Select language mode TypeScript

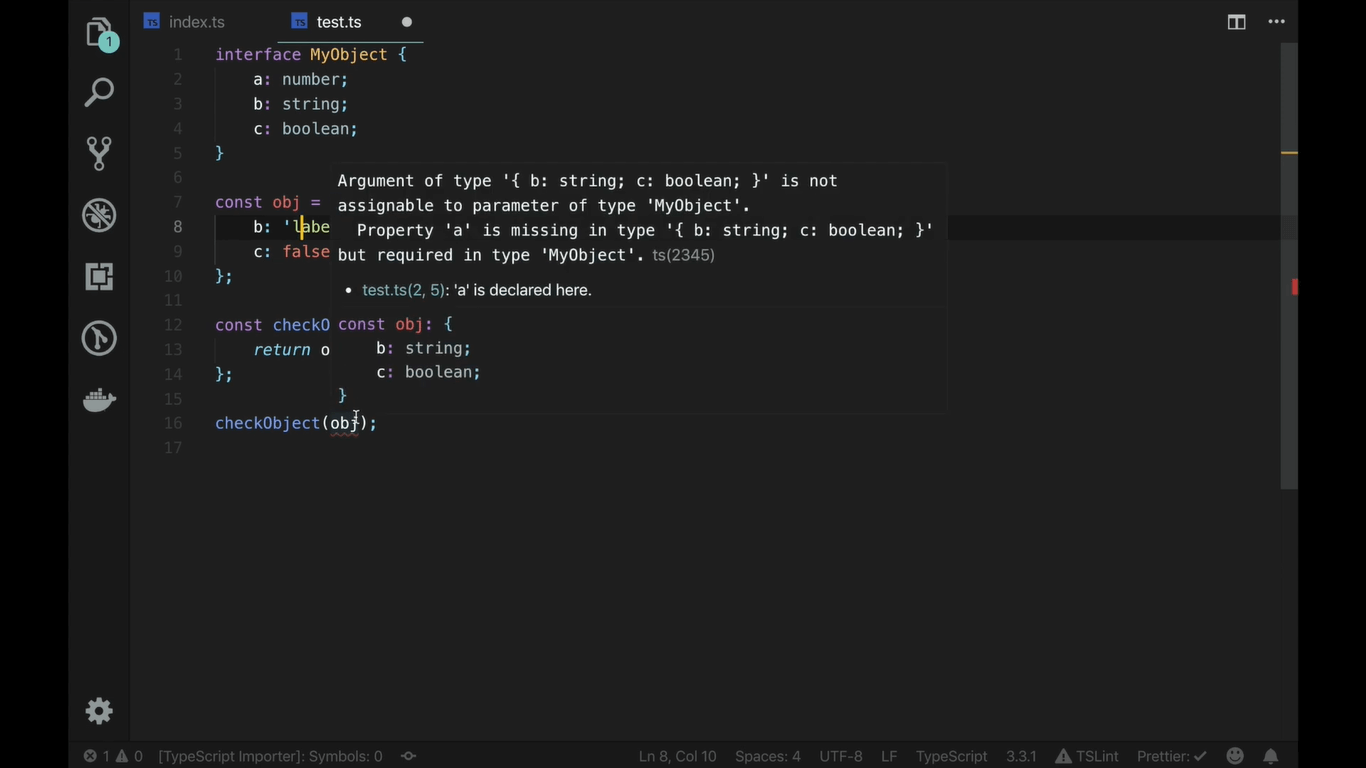tap(951, 756)
